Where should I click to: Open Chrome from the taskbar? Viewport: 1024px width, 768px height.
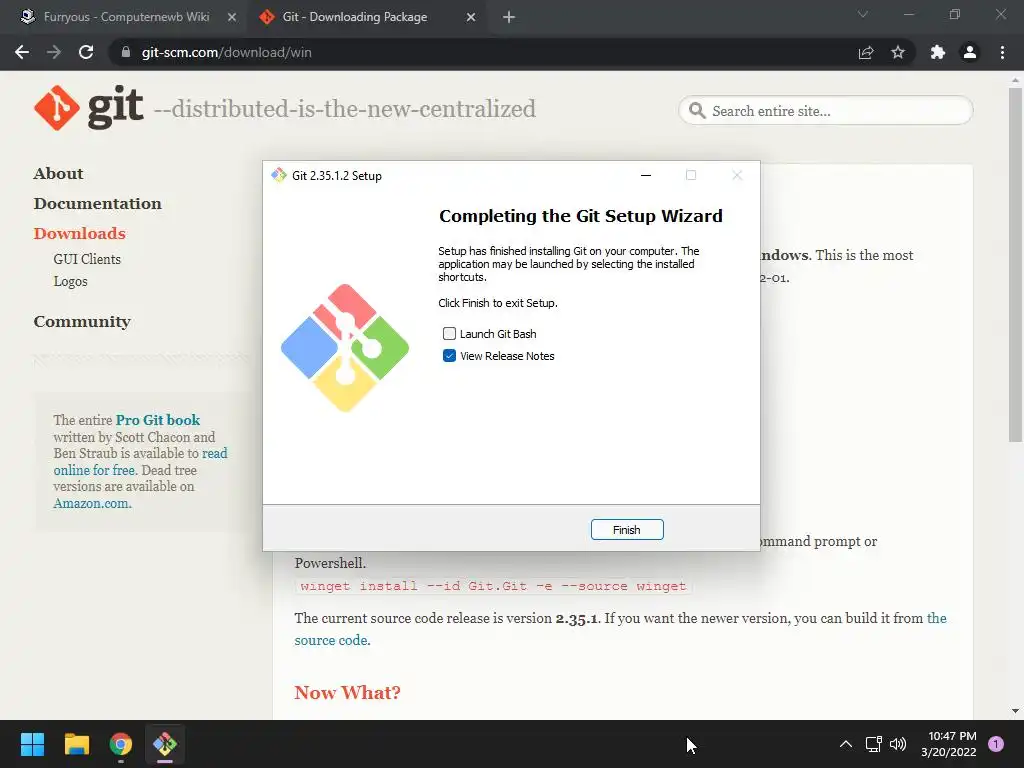120,744
